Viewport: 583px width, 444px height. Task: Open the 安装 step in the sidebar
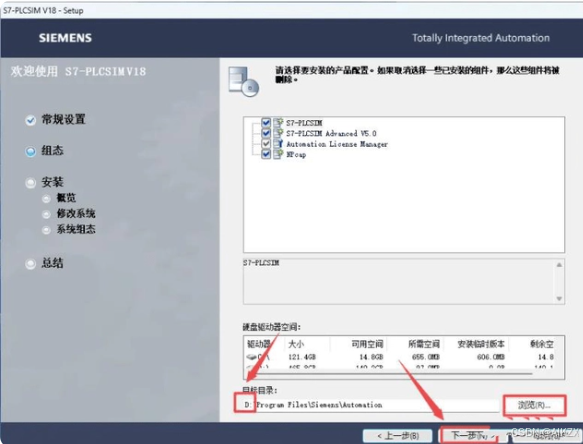click(x=52, y=182)
